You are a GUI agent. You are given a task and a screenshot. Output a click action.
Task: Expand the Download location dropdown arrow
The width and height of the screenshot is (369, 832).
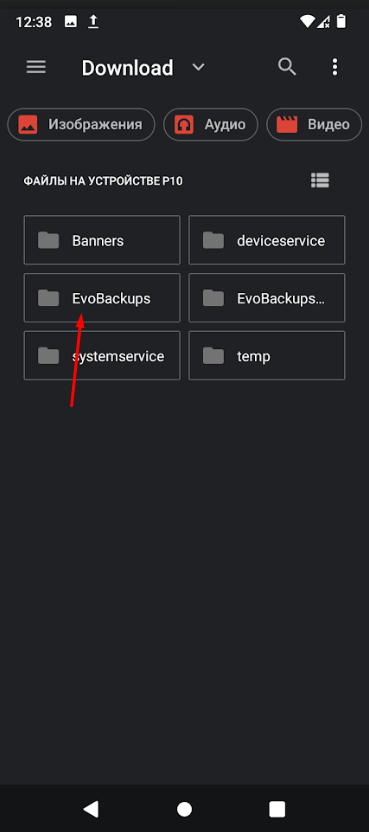tap(198, 67)
